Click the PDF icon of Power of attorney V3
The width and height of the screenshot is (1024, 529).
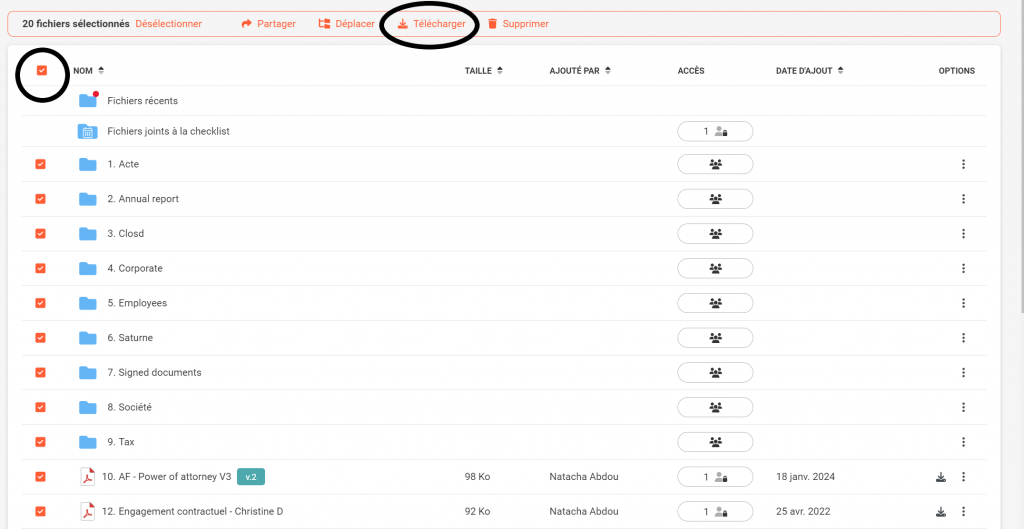[88, 477]
